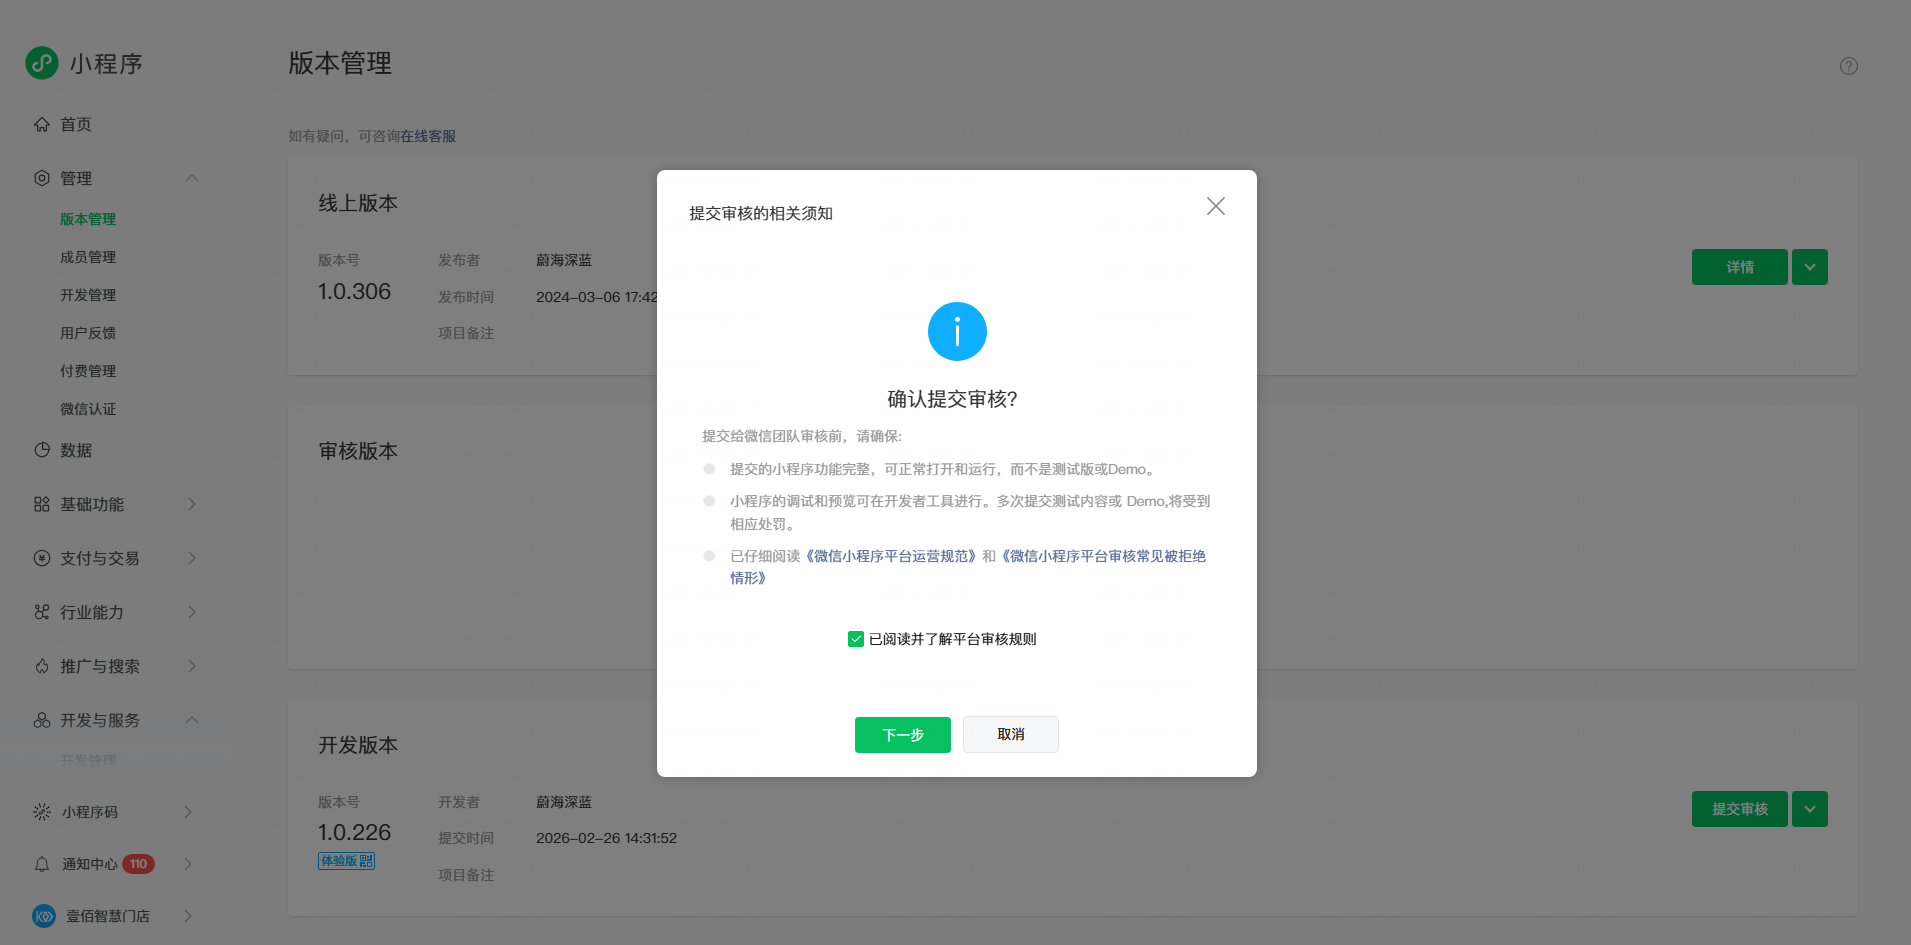Click the 壹佰智慧门店 avatar icon
The image size is (1911, 945).
pos(44,916)
